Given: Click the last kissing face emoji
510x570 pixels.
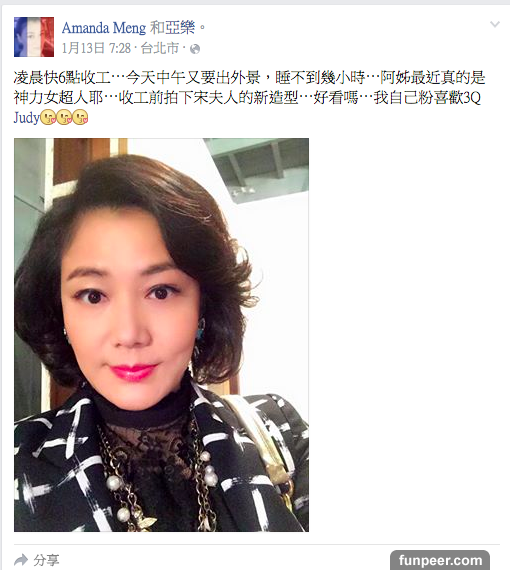Looking at the screenshot, I should click(x=80, y=117).
